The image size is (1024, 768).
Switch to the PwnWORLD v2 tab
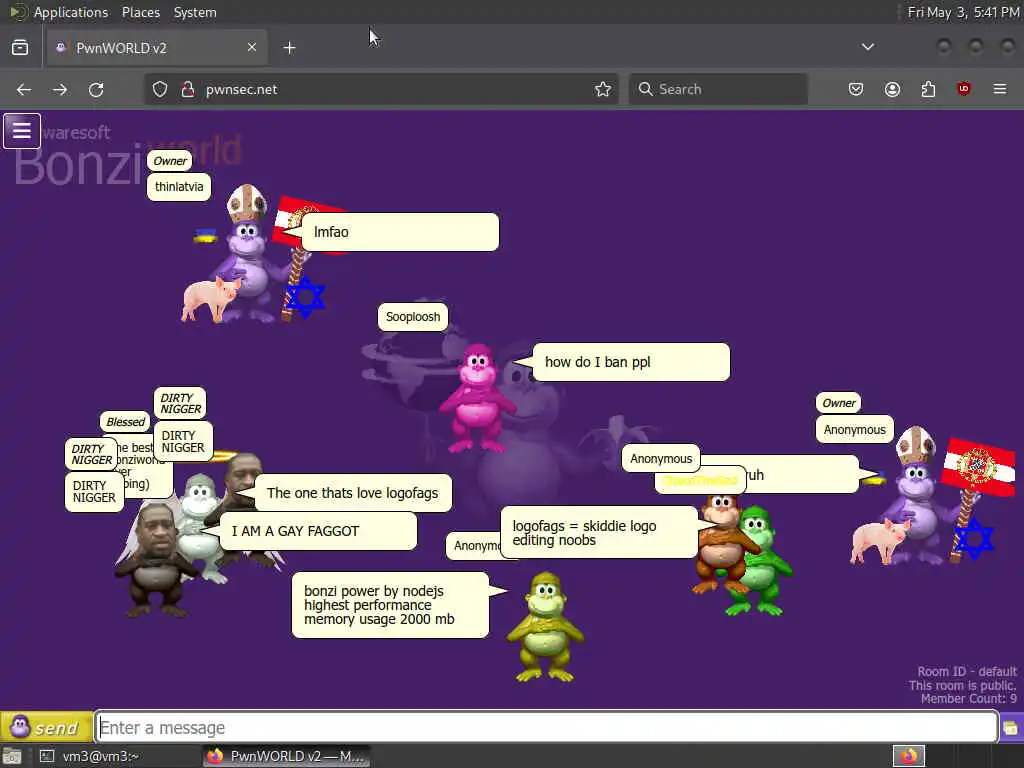(157, 48)
